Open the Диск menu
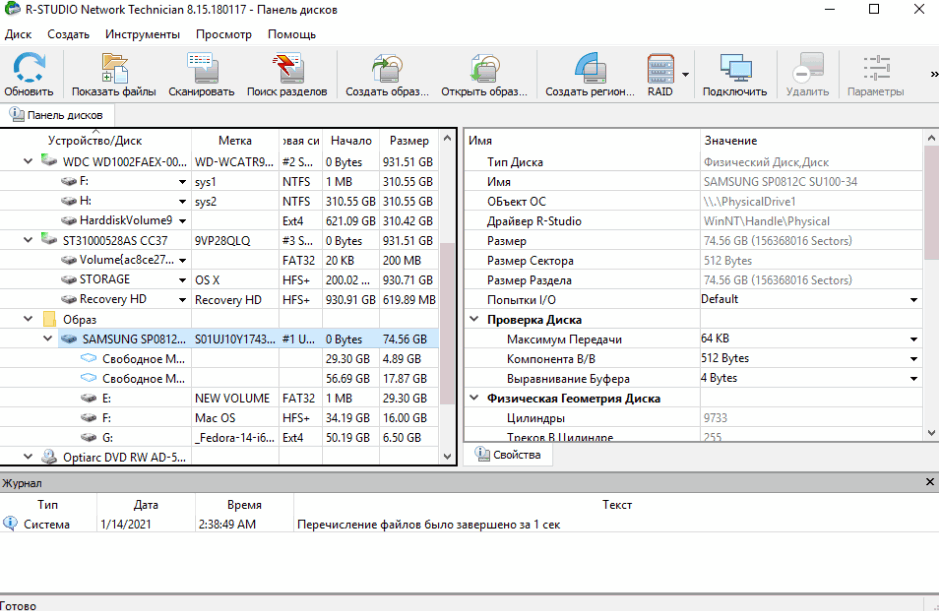Screen dimensions: 939x611 pyautogui.click(x=18, y=34)
